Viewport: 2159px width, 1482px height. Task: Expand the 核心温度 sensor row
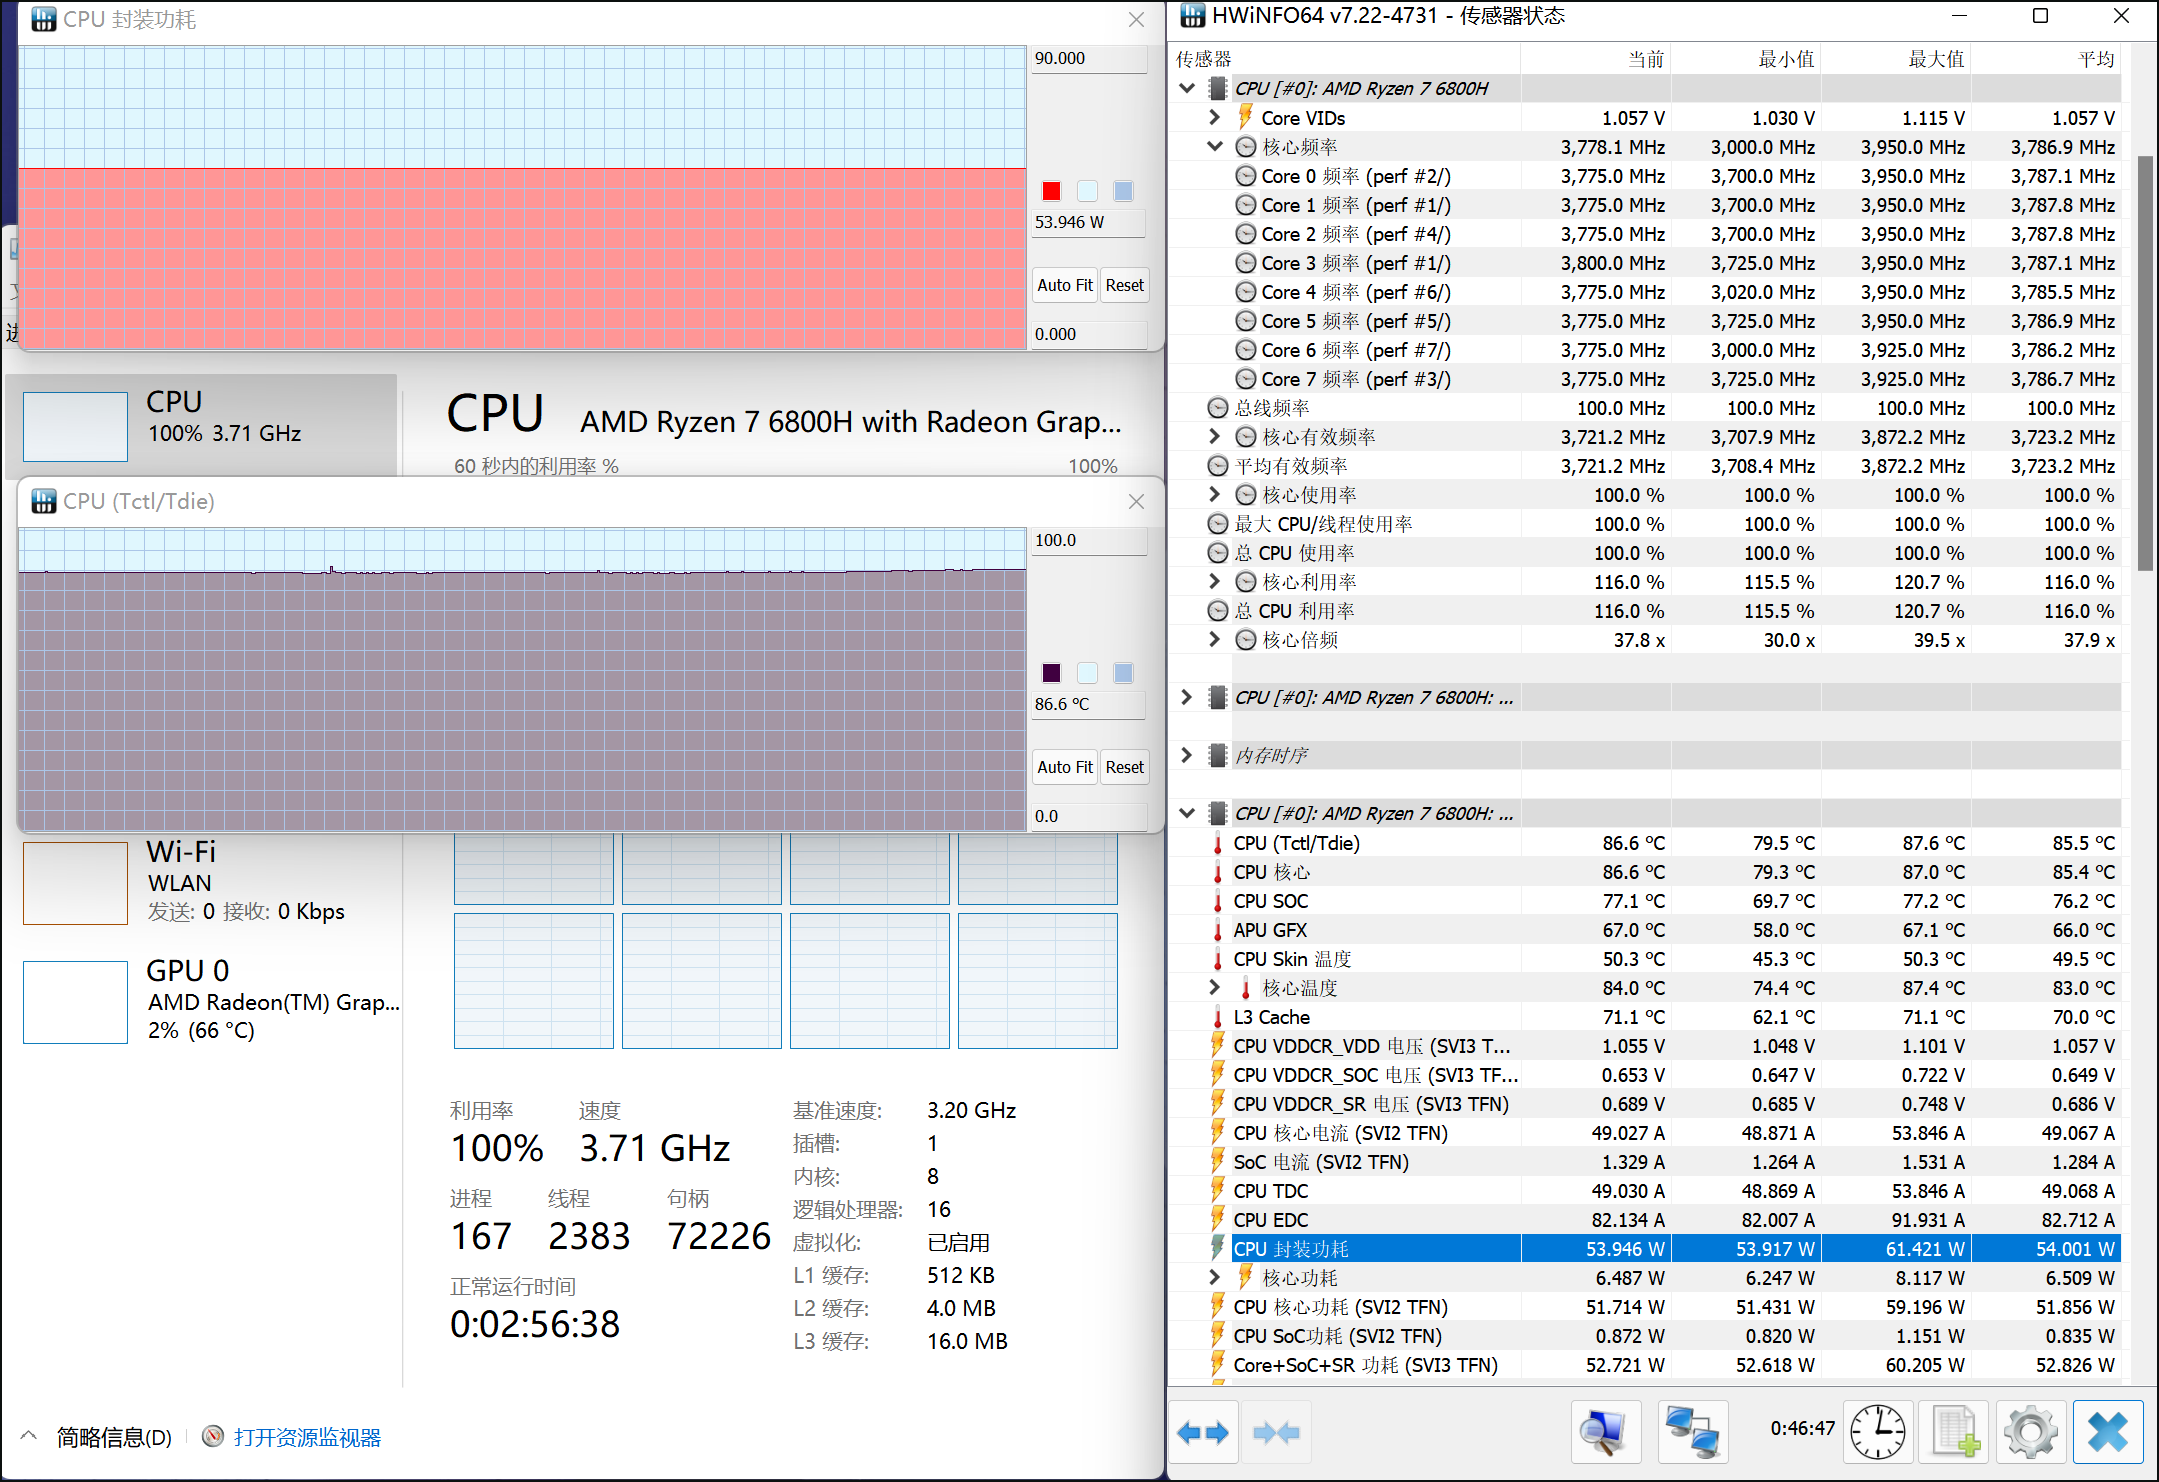tap(1214, 988)
